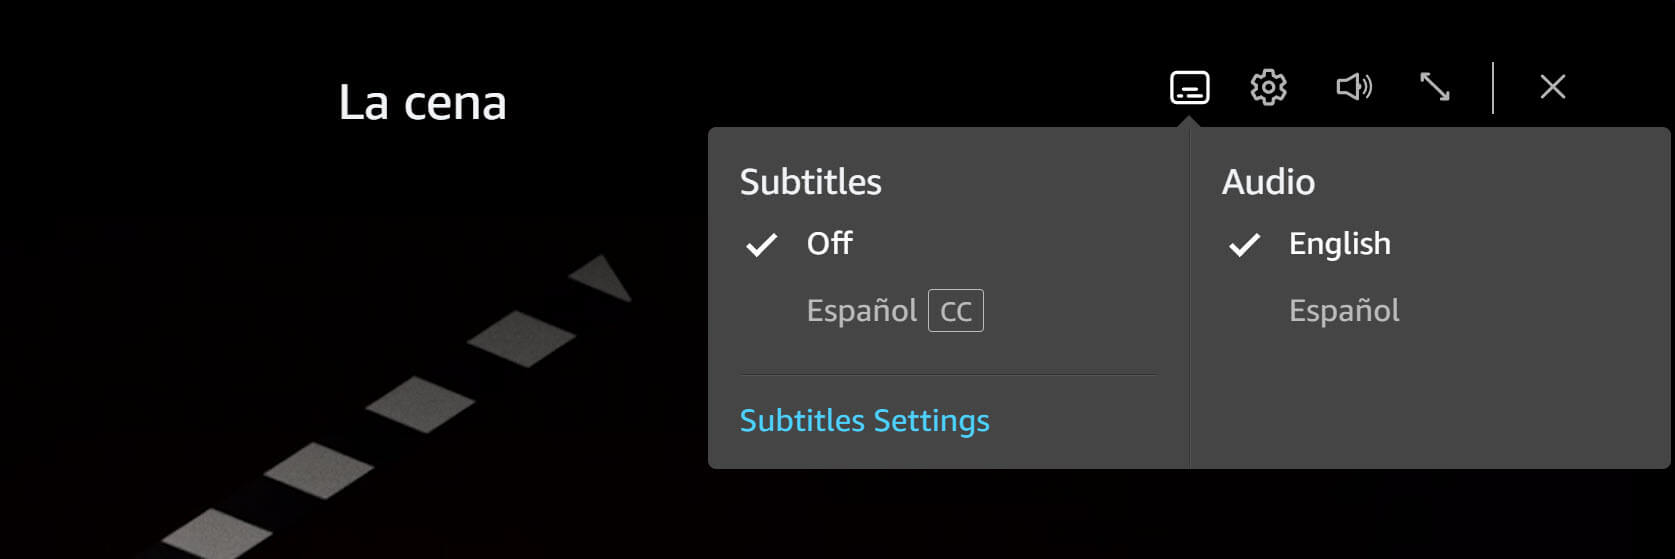Click the vertical divider left of the close button
Screen dimensions: 1675x559
click(1493, 87)
